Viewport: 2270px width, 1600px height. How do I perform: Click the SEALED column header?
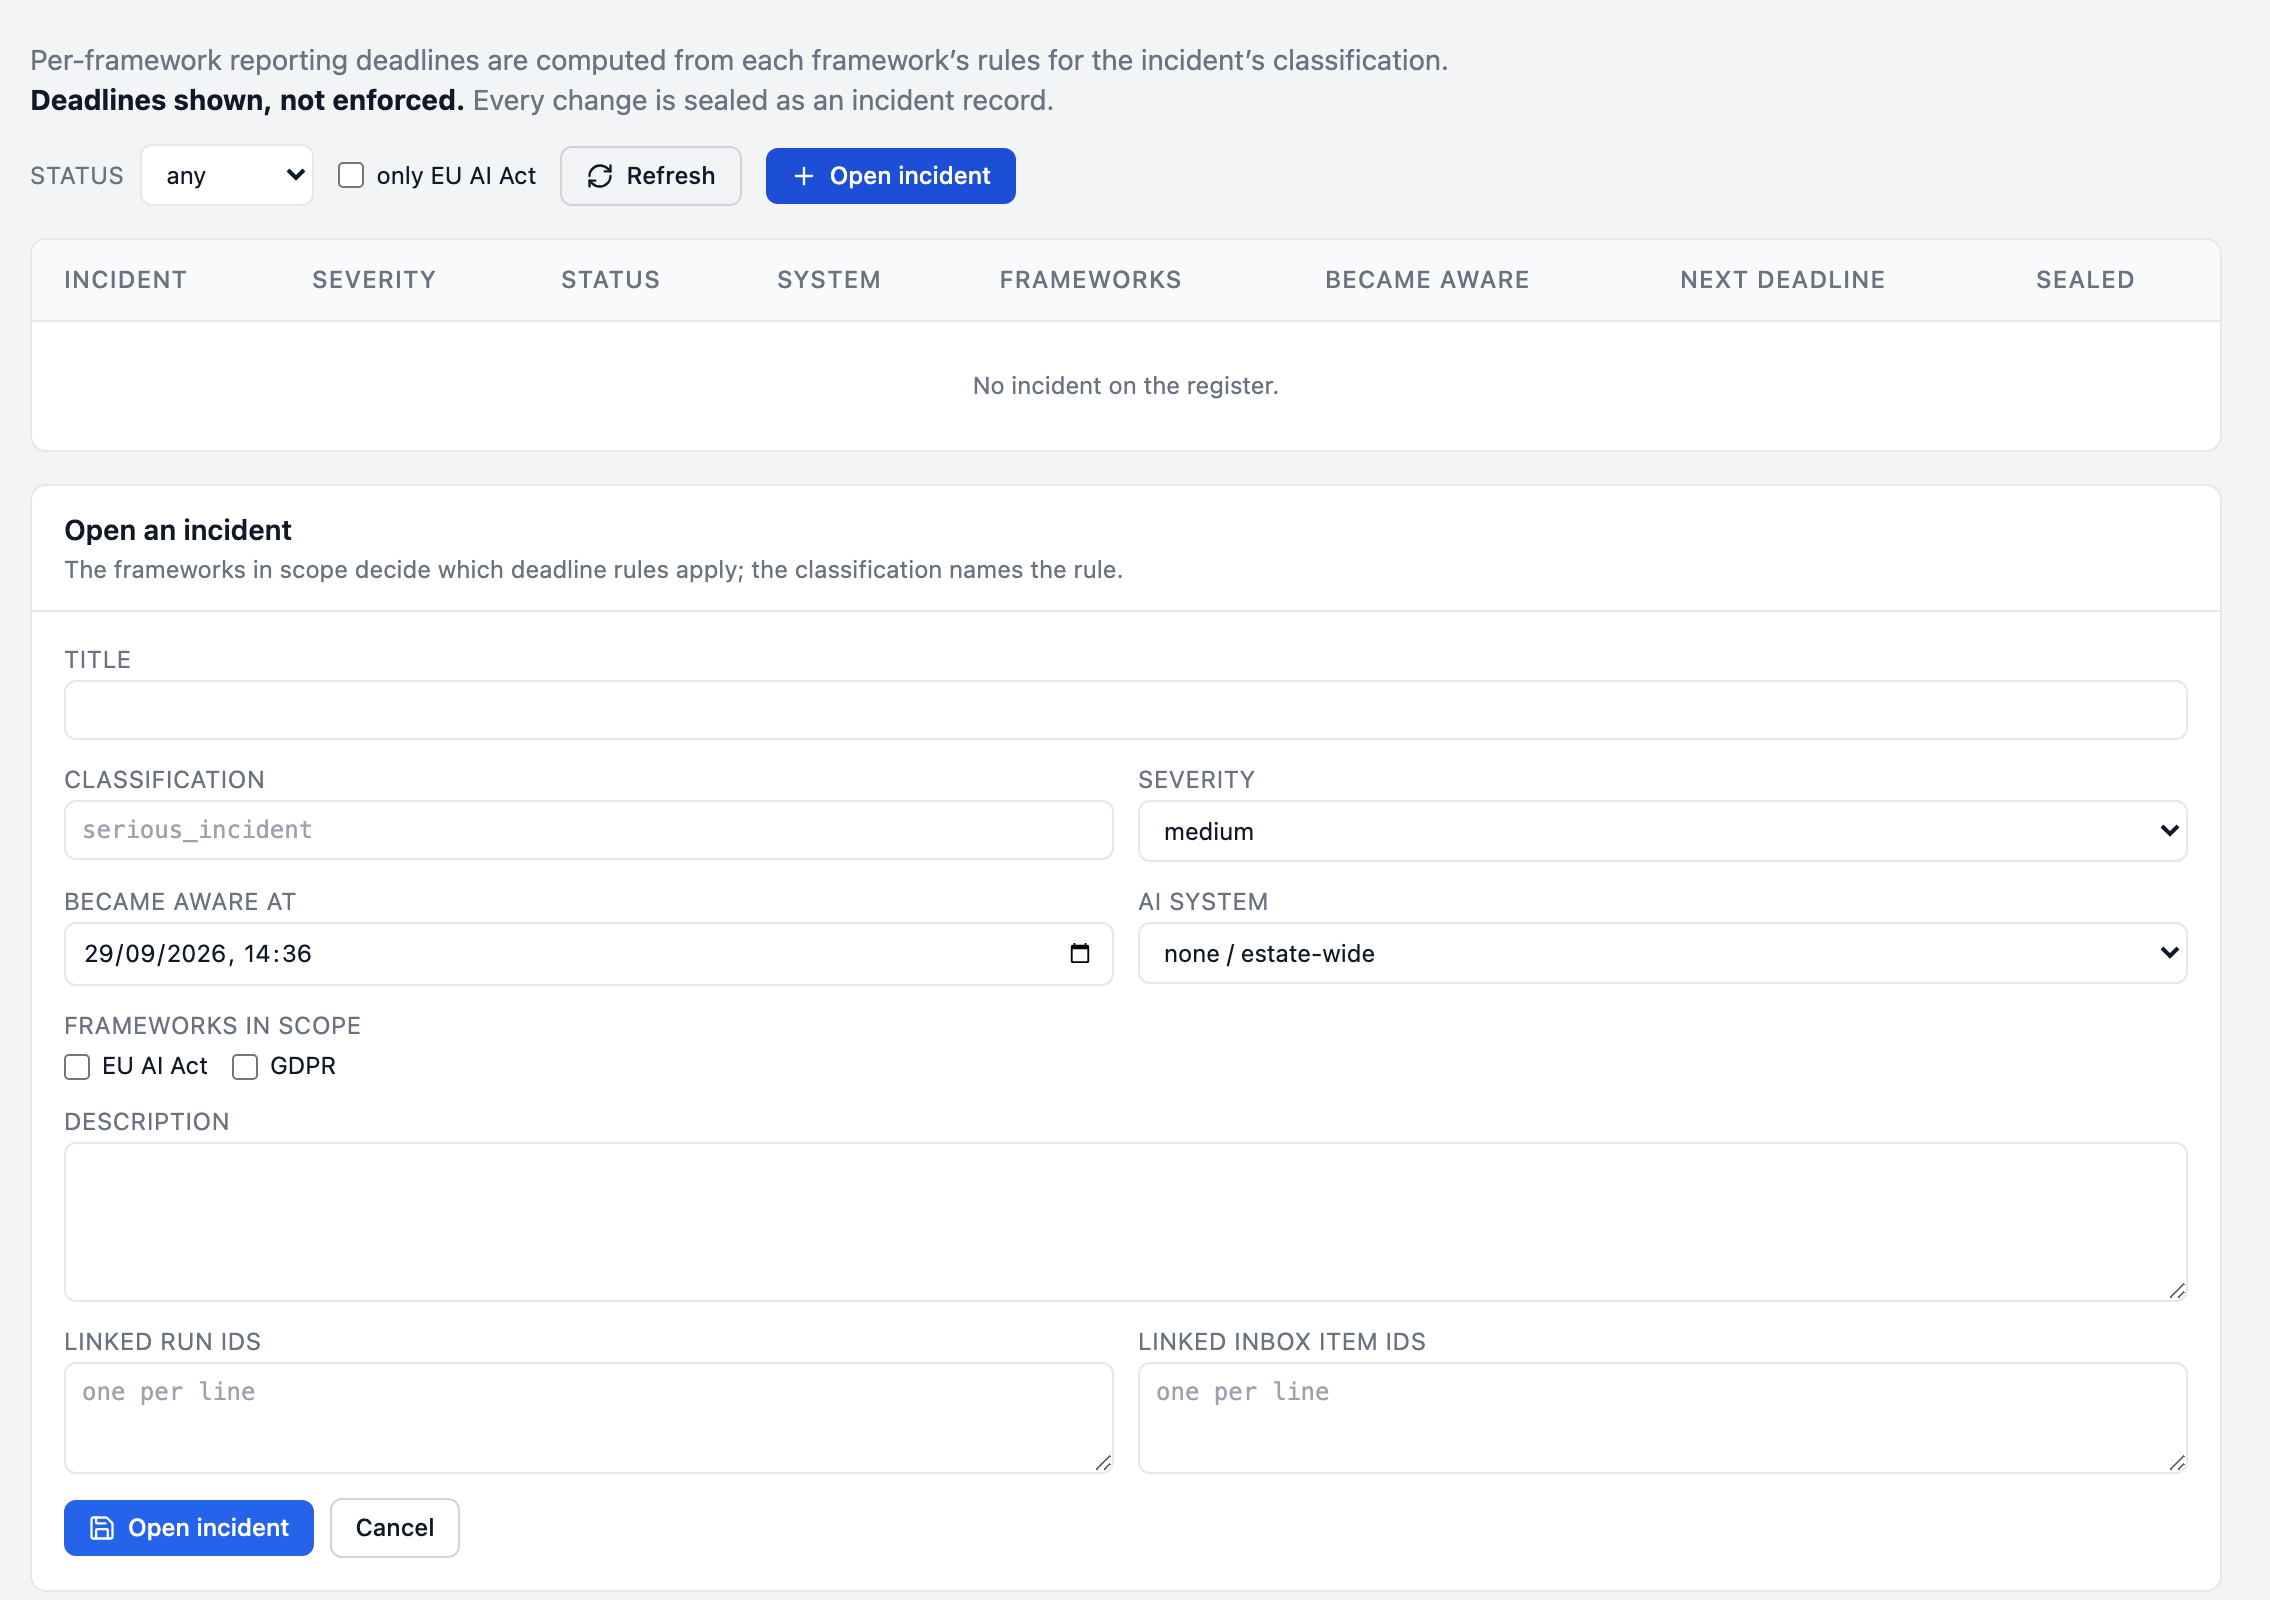pyautogui.click(x=2086, y=280)
